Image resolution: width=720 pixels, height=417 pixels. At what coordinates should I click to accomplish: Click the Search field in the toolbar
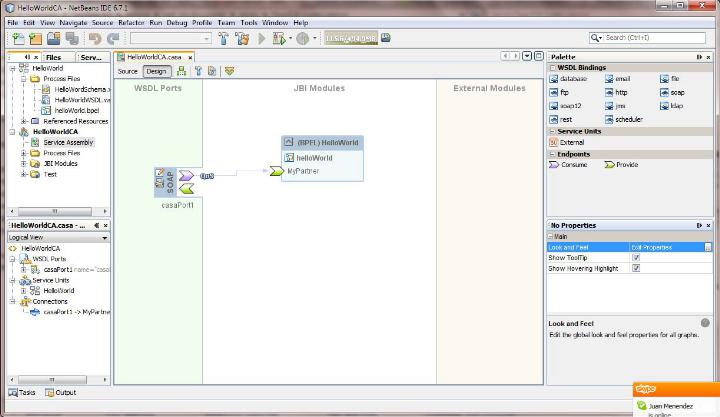647,38
